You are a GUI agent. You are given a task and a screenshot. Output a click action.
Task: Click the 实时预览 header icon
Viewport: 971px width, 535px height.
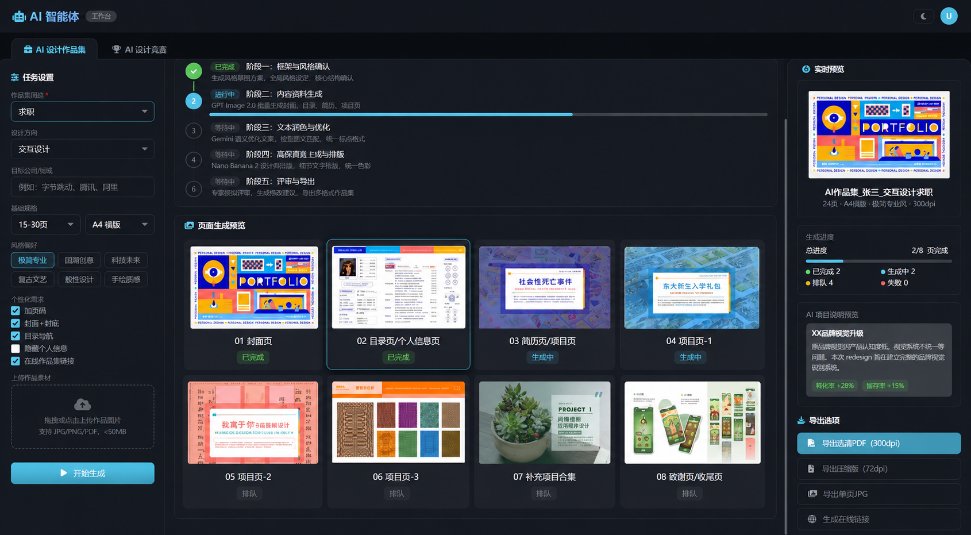pyautogui.click(x=806, y=69)
